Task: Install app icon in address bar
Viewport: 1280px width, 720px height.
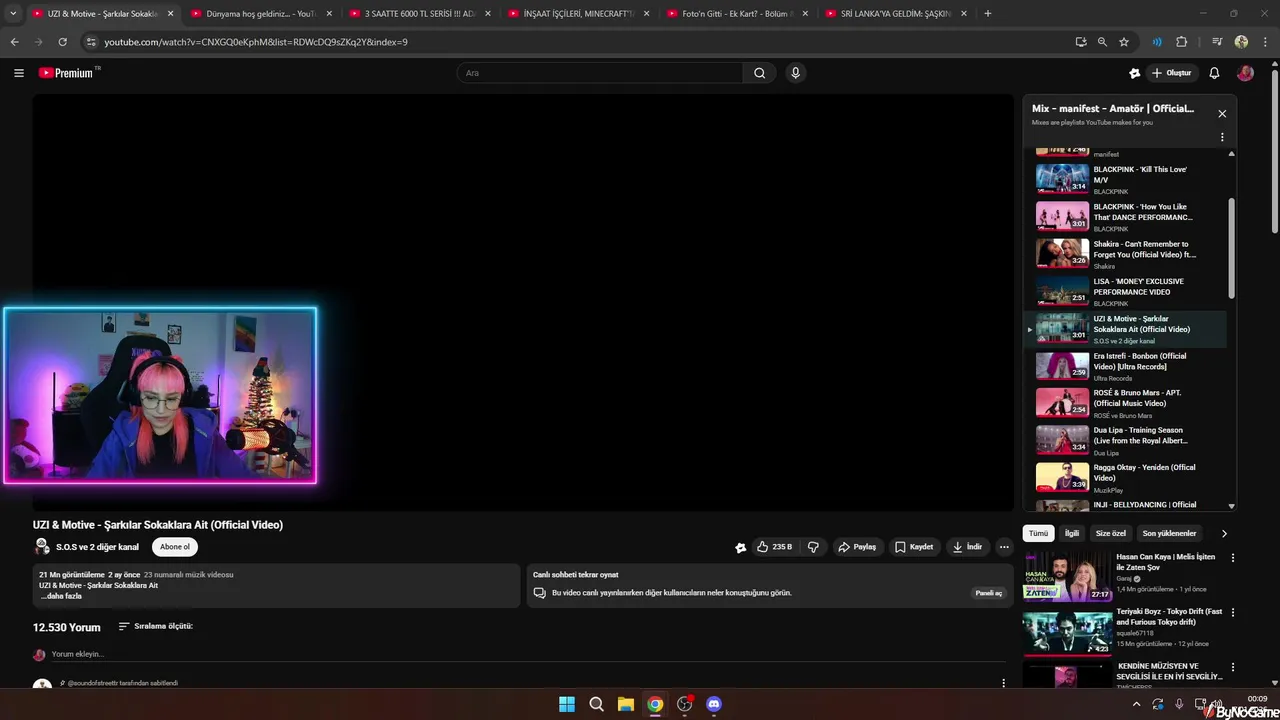Action: 1081,42
